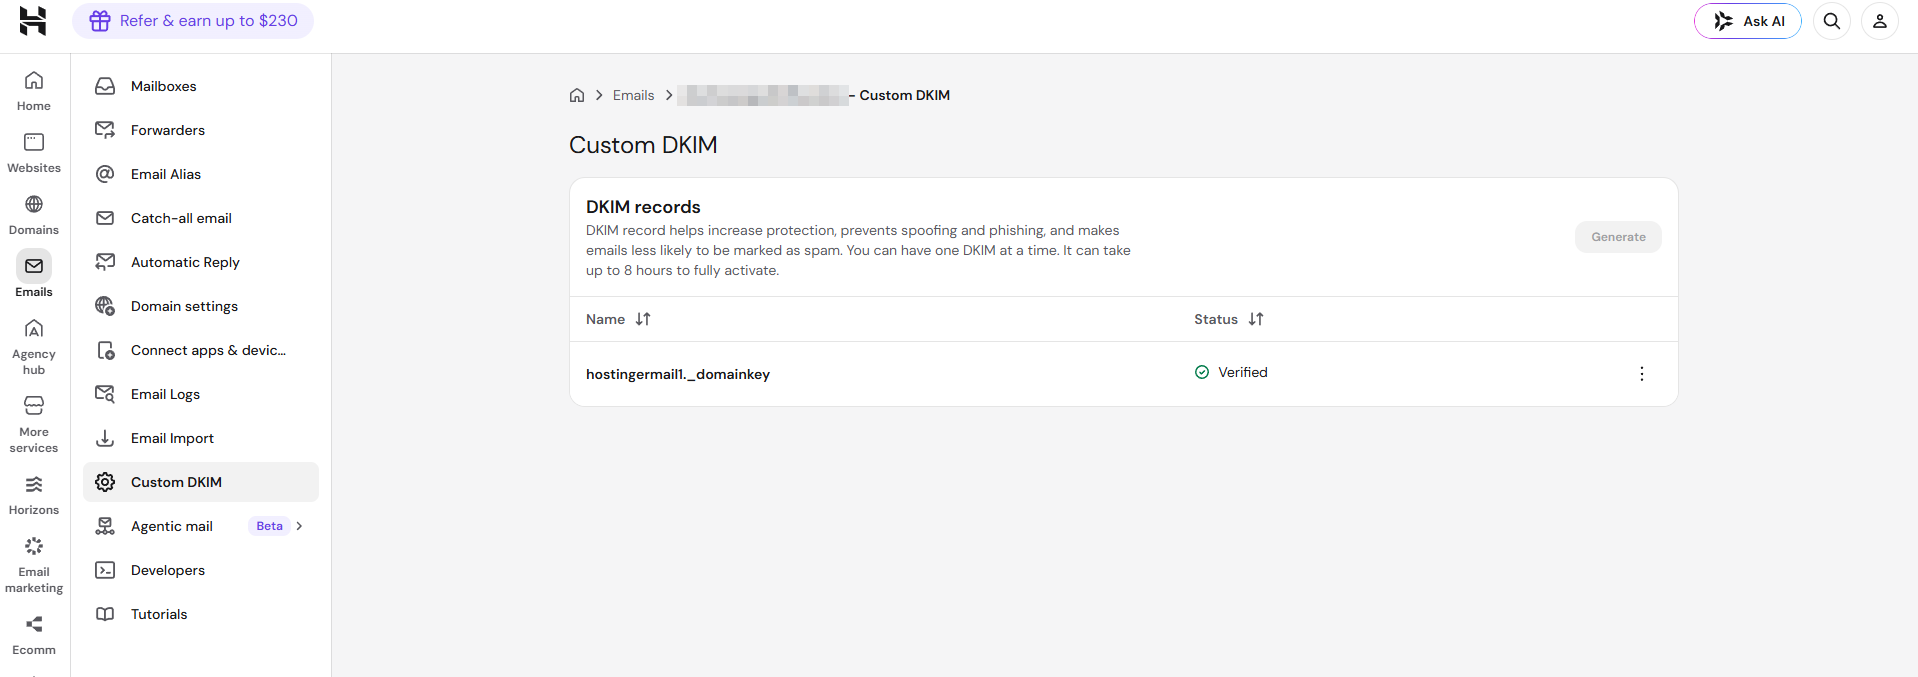Select Mailboxes menu item

[201, 86]
